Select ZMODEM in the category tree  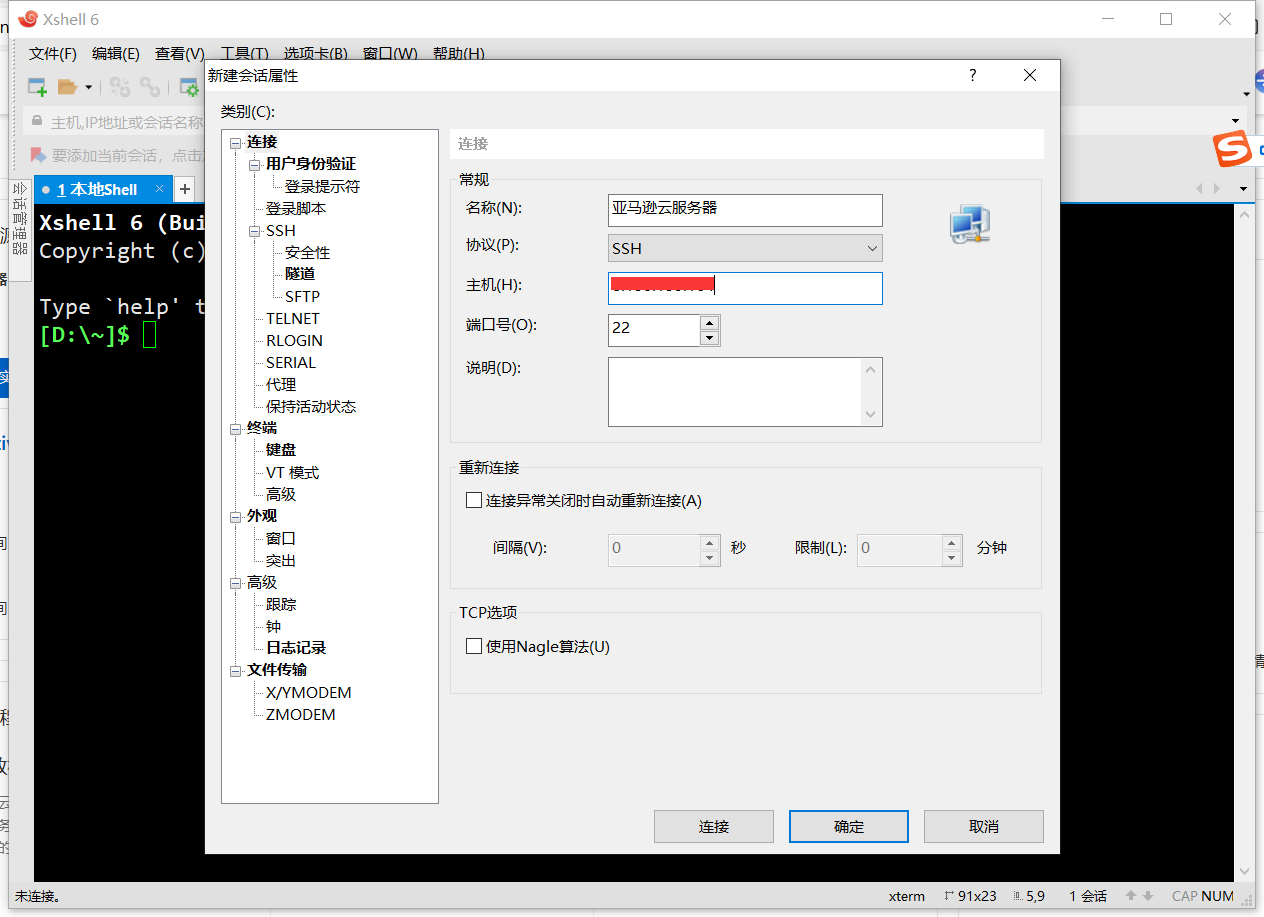[301, 714]
